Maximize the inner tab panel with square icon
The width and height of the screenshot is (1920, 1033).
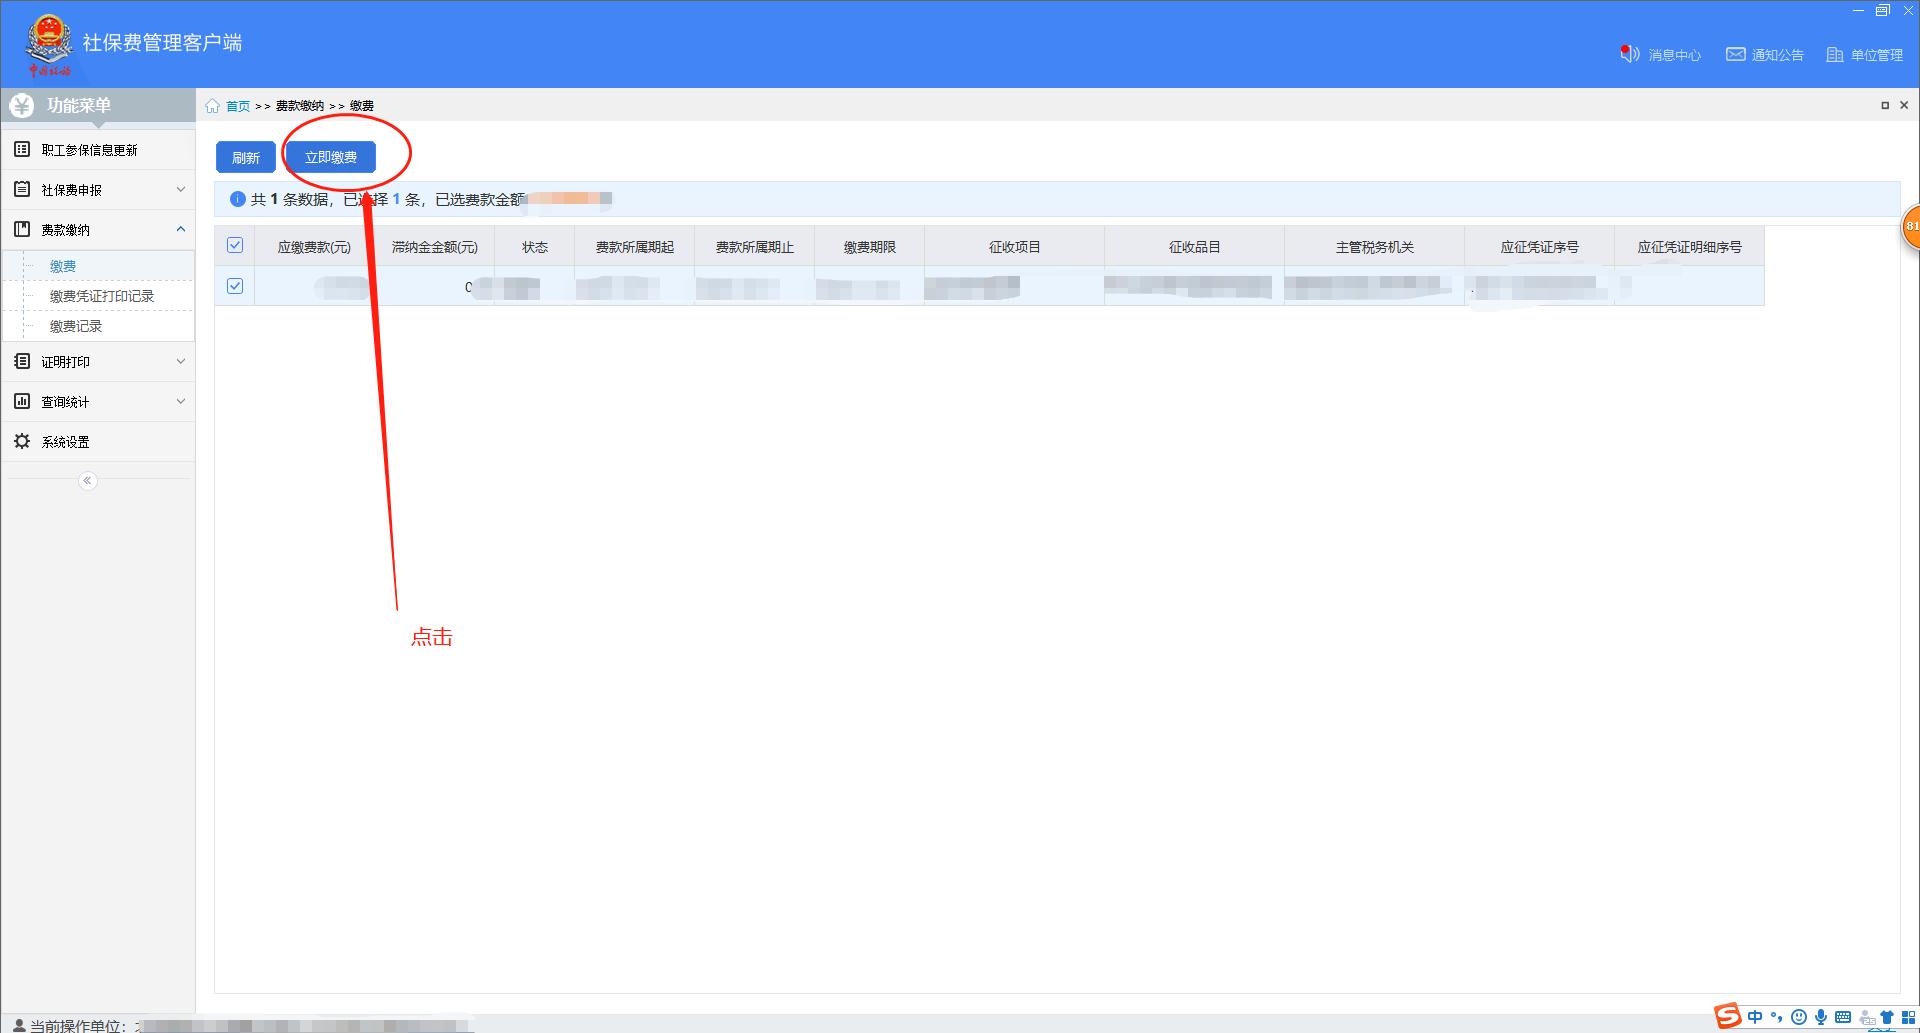pos(1885,105)
